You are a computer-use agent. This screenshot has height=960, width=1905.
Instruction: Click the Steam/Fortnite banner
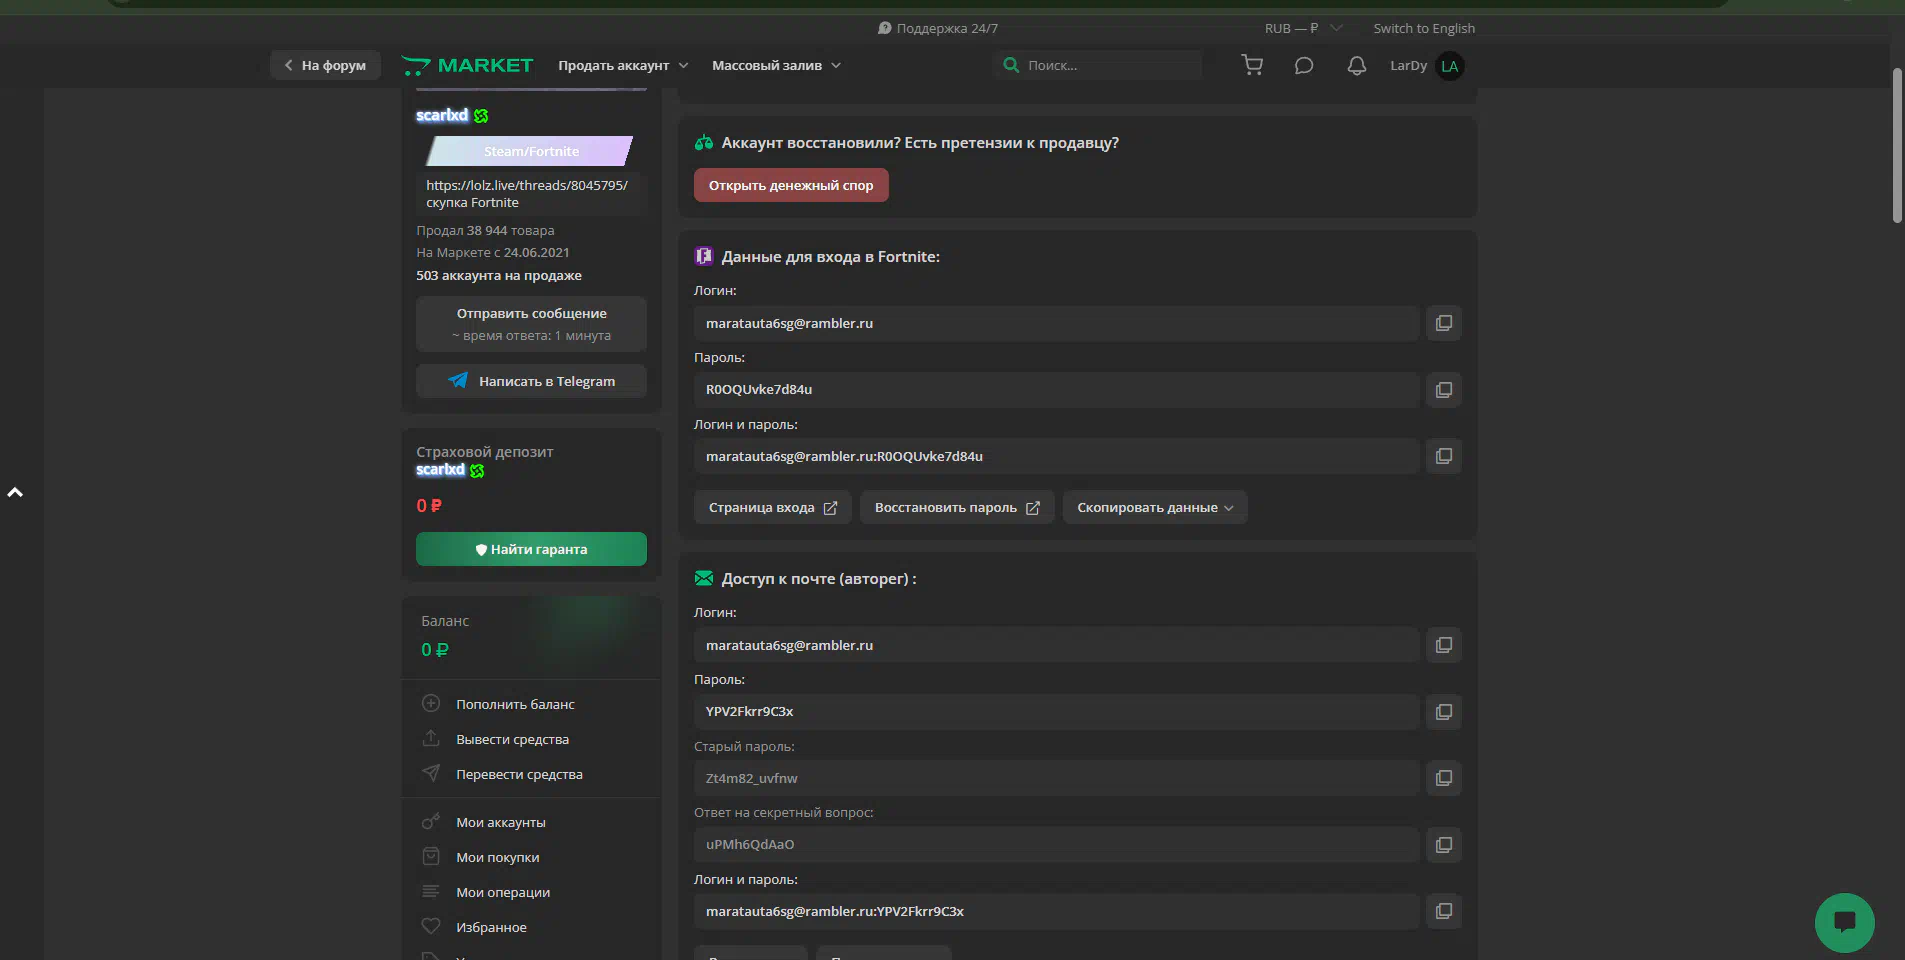click(530, 151)
